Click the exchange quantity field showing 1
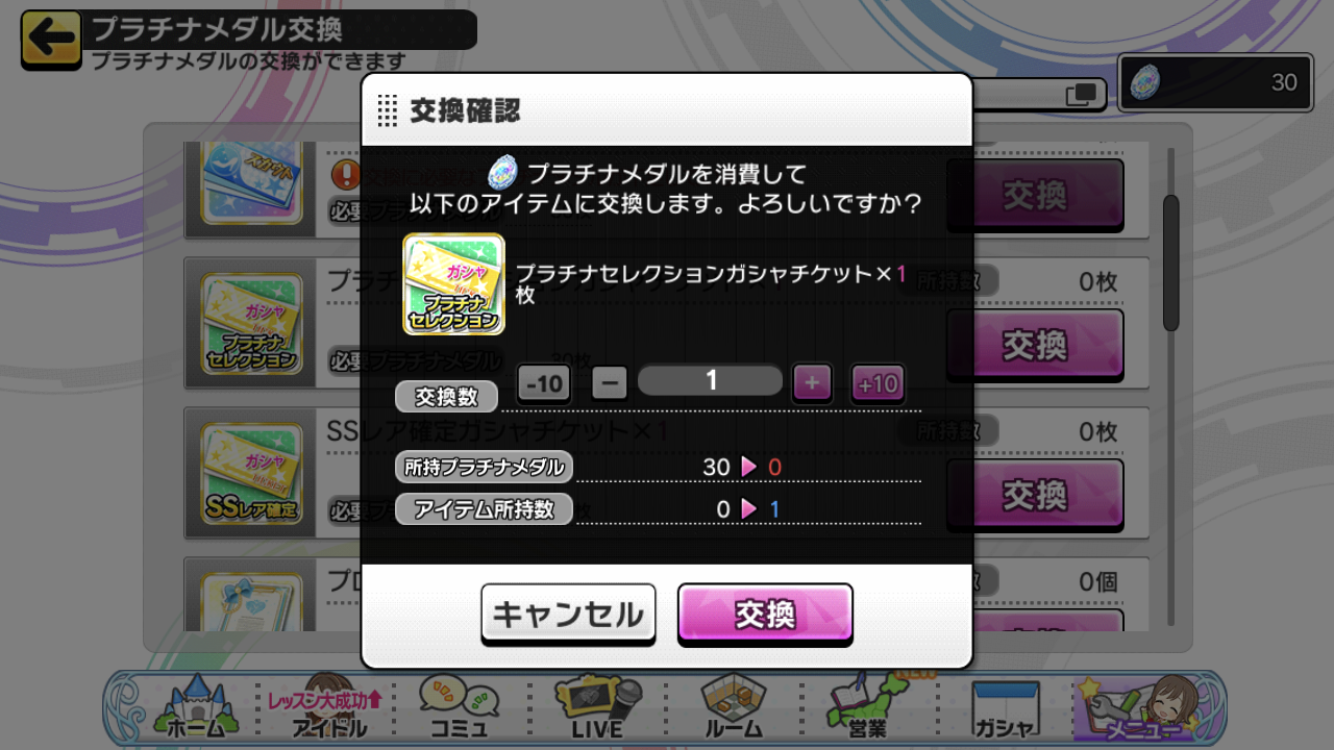The image size is (1334, 750). click(x=710, y=381)
